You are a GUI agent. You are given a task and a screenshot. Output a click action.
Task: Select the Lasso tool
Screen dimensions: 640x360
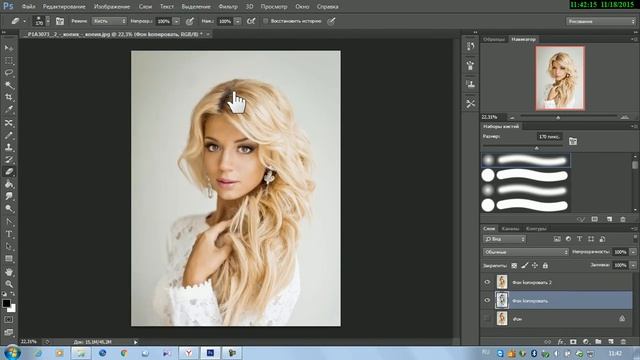(9, 73)
